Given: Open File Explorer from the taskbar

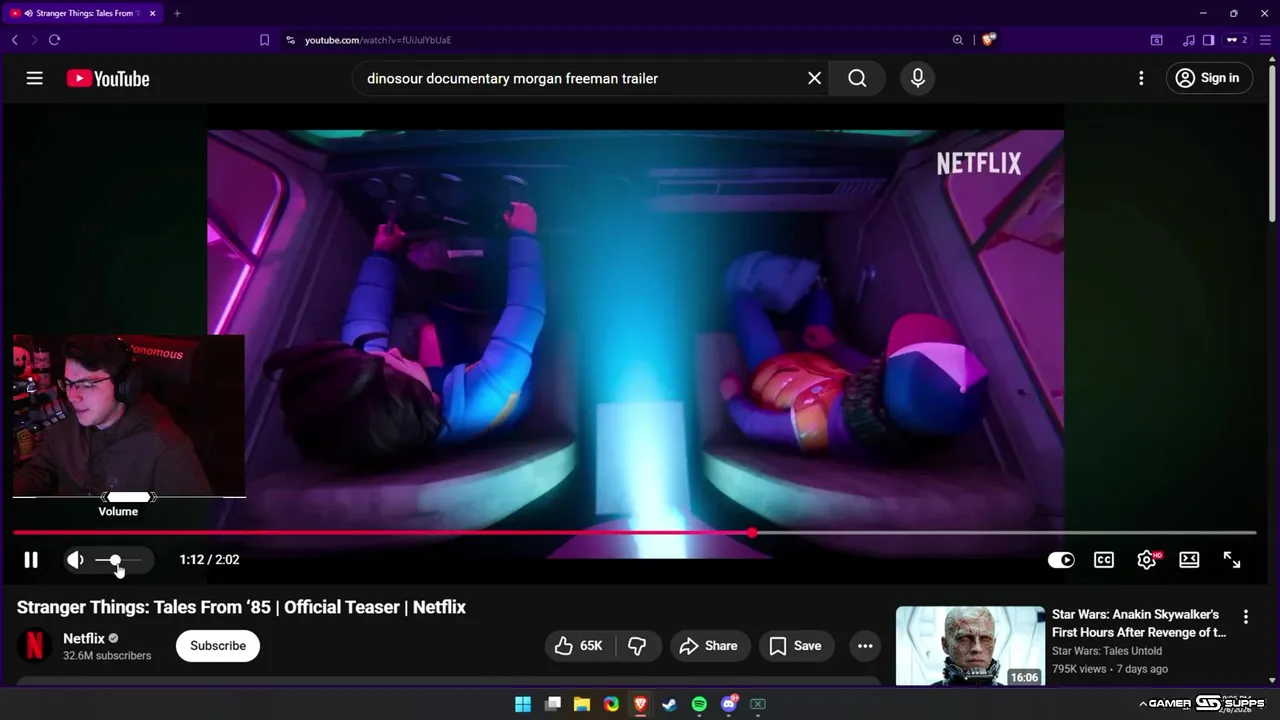Looking at the screenshot, I should tap(582, 704).
